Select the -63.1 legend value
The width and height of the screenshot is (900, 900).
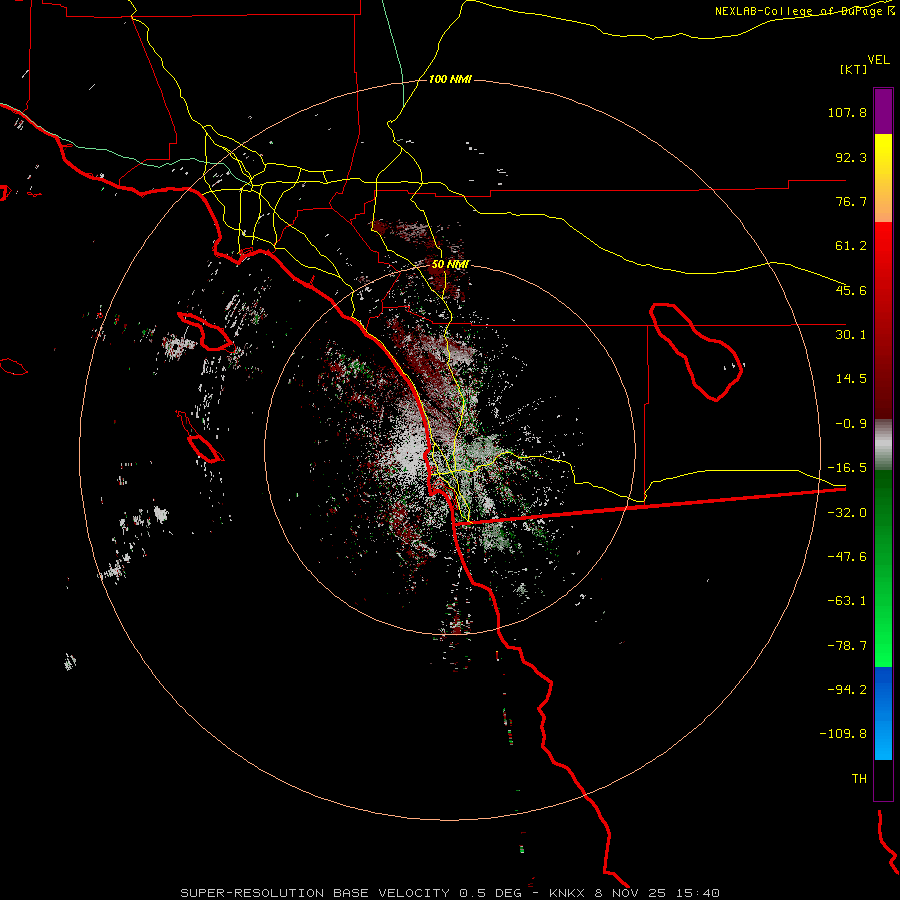[x=847, y=601]
